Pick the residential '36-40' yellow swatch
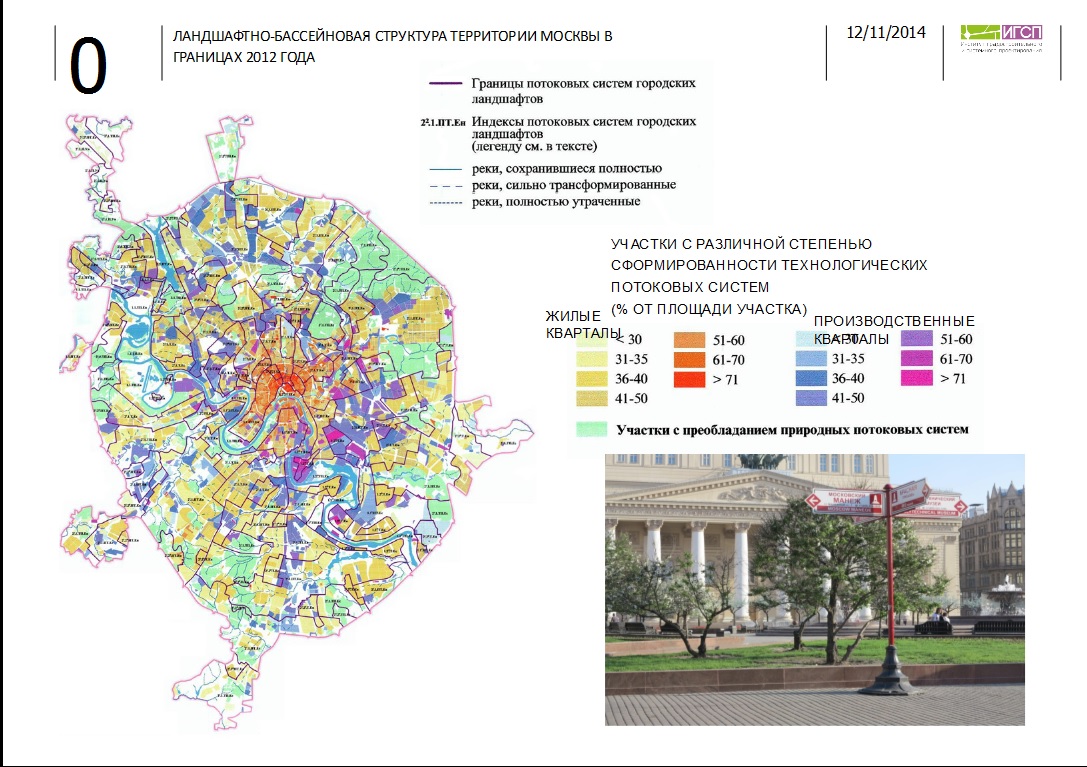Image resolution: width=1087 pixels, height=767 pixels. point(591,379)
